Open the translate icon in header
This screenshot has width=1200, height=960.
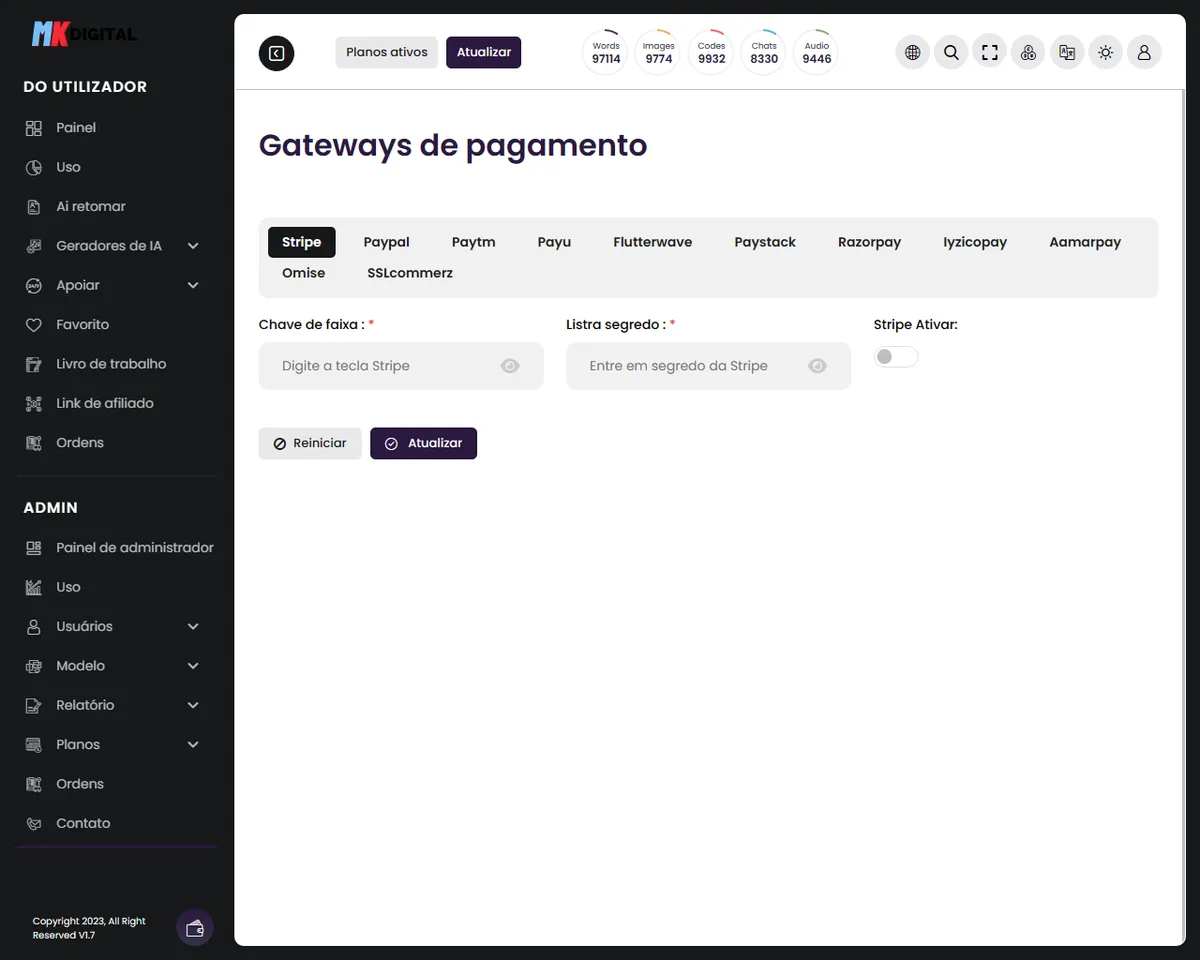click(x=1067, y=53)
